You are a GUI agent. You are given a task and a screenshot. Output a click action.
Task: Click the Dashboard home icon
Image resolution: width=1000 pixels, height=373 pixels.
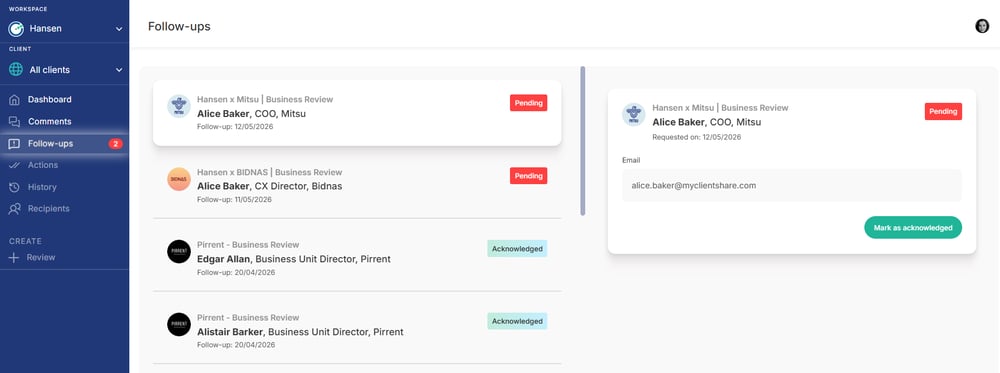pos(14,99)
